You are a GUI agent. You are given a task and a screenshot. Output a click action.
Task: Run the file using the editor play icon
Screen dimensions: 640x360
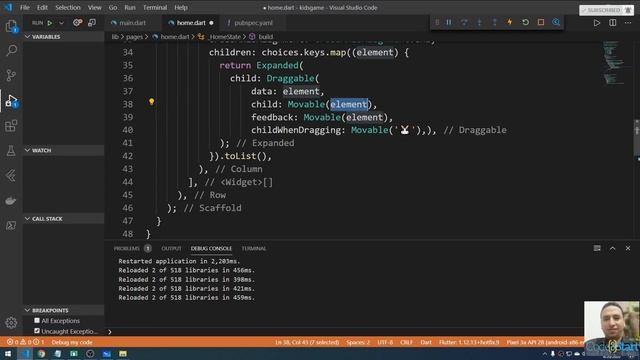[x=597, y=23]
